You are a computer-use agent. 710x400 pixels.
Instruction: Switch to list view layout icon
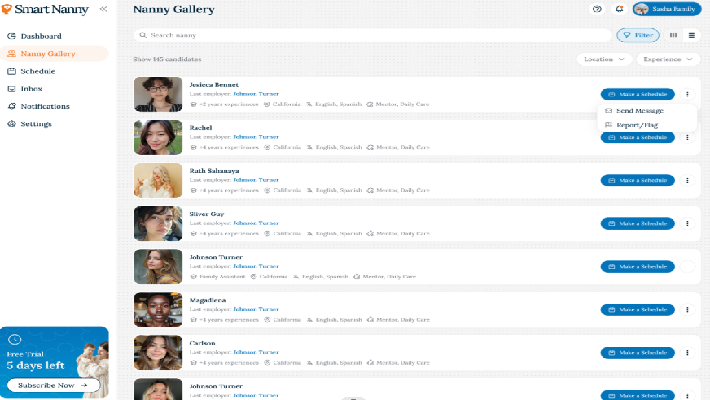[691, 35]
